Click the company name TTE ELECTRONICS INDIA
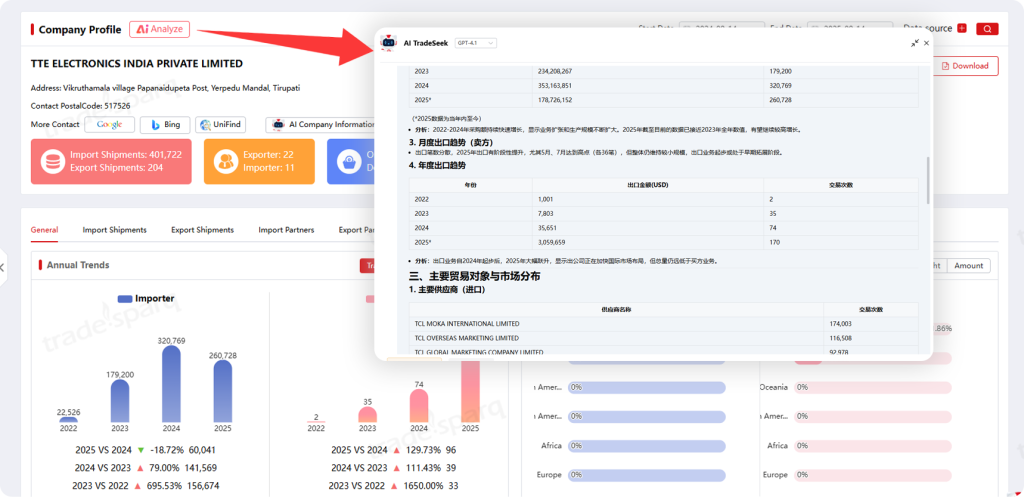 136,64
